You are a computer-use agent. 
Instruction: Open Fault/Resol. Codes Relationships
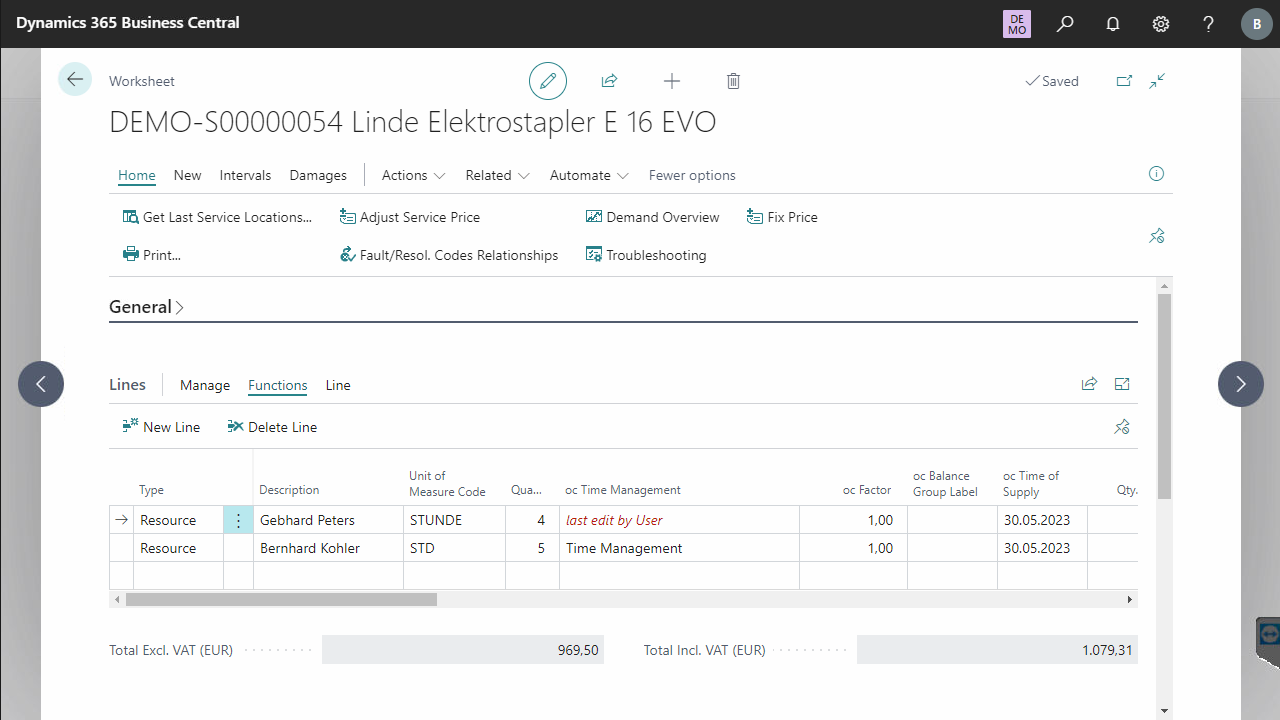[x=449, y=255]
